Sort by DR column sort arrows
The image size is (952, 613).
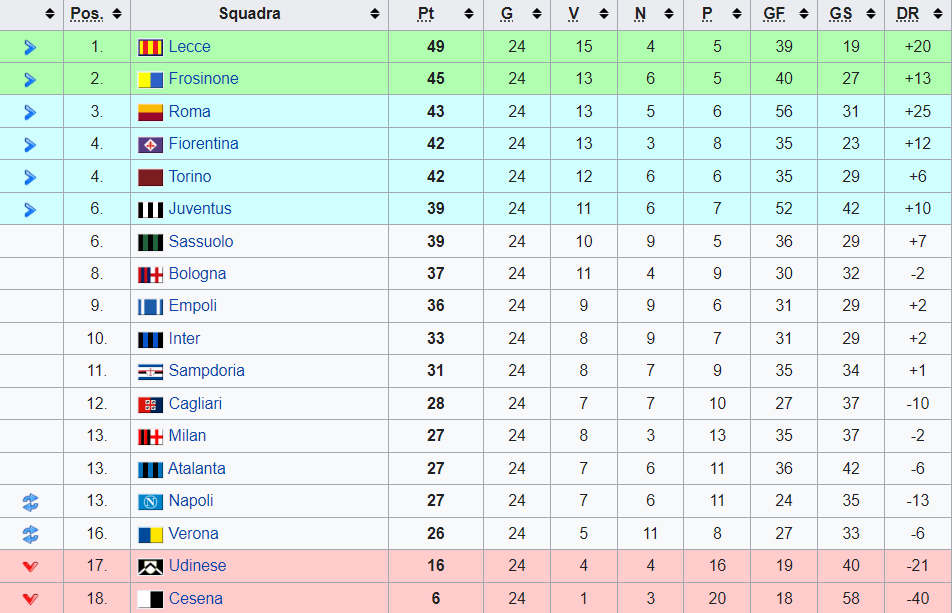[x=937, y=14]
